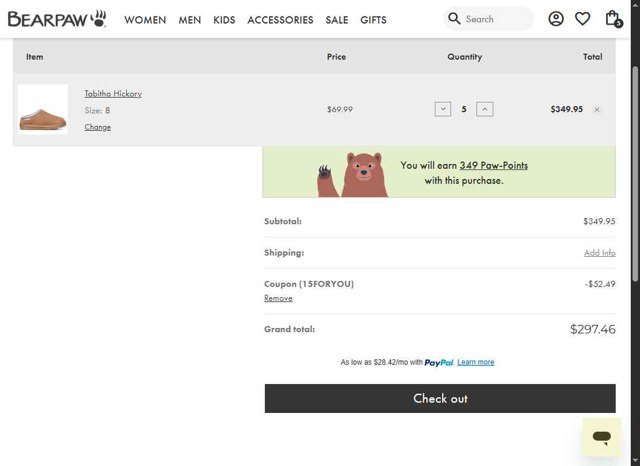Click the Total column header
The height and width of the screenshot is (466, 640).
point(592,57)
